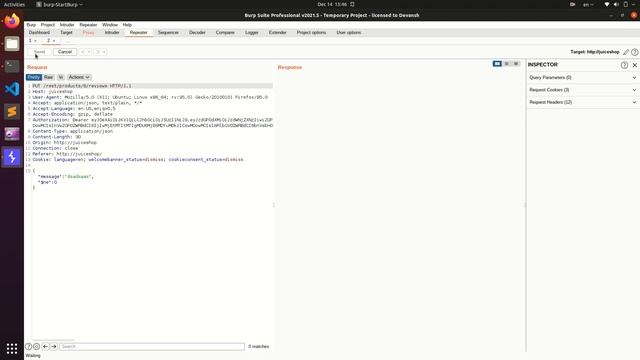Click the request search input field
640x360 pixels.
point(152,346)
